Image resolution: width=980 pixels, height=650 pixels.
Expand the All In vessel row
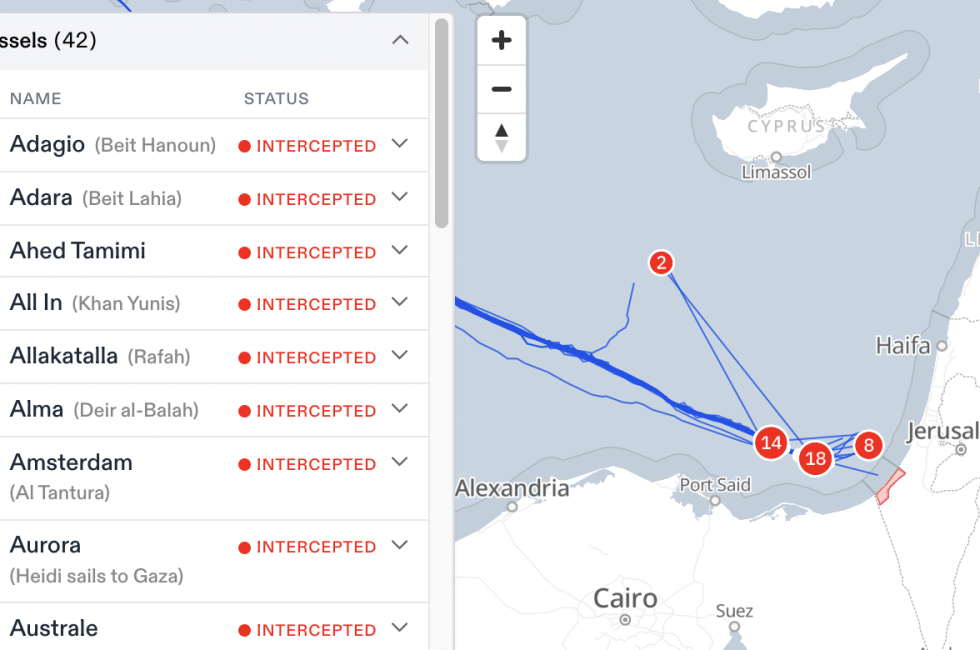pyautogui.click(x=400, y=302)
